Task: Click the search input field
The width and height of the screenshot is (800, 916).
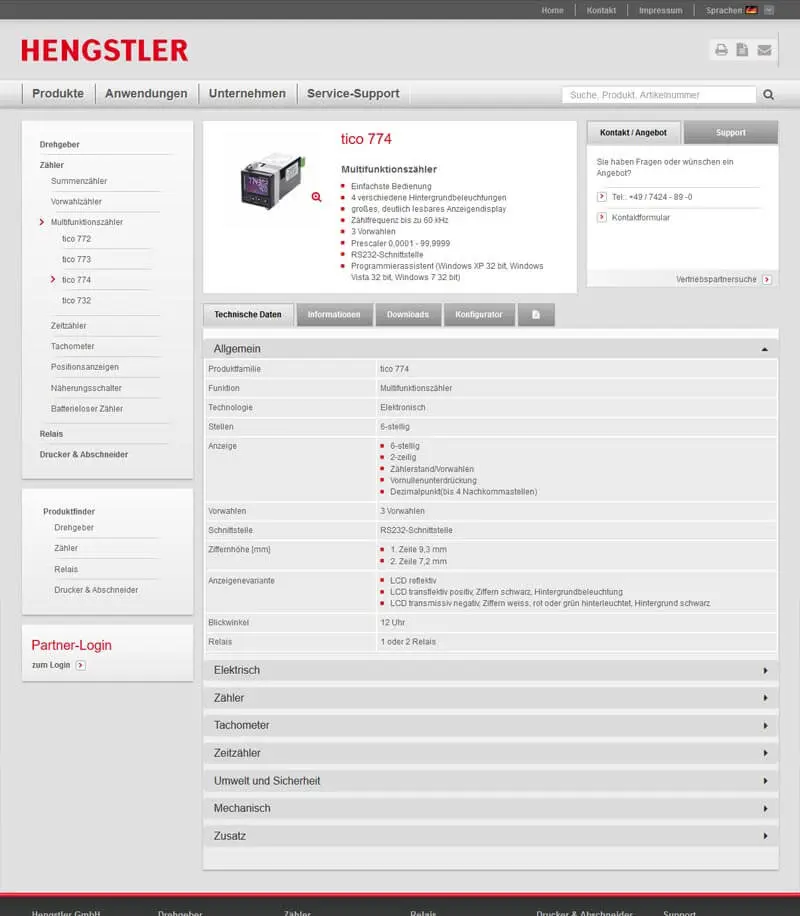Action: pyautogui.click(x=658, y=95)
